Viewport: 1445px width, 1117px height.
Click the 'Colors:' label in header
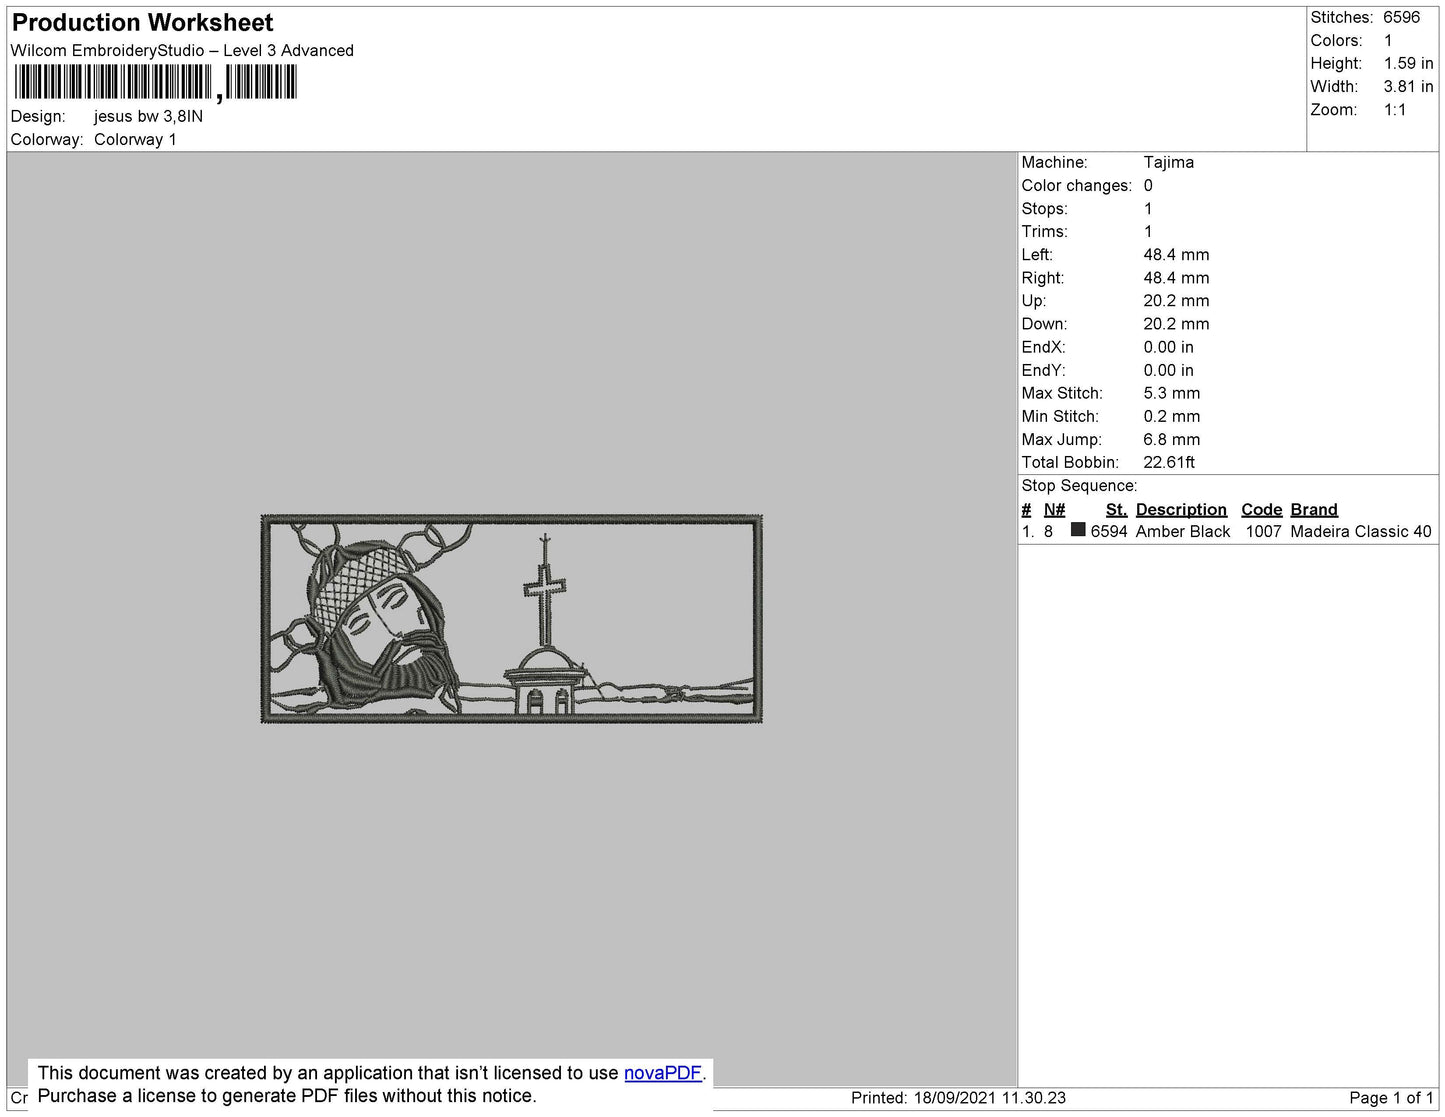pyautogui.click(x=1336, y=41)
